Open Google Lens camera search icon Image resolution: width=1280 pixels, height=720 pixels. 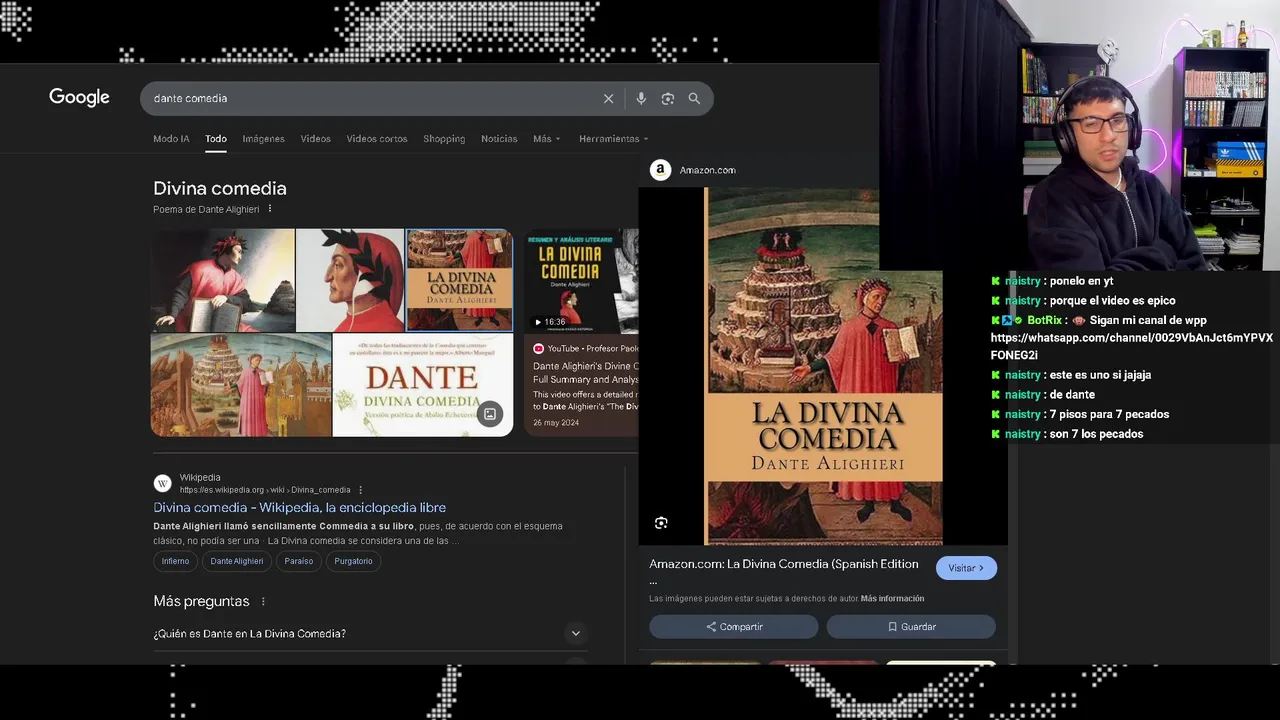668,98
